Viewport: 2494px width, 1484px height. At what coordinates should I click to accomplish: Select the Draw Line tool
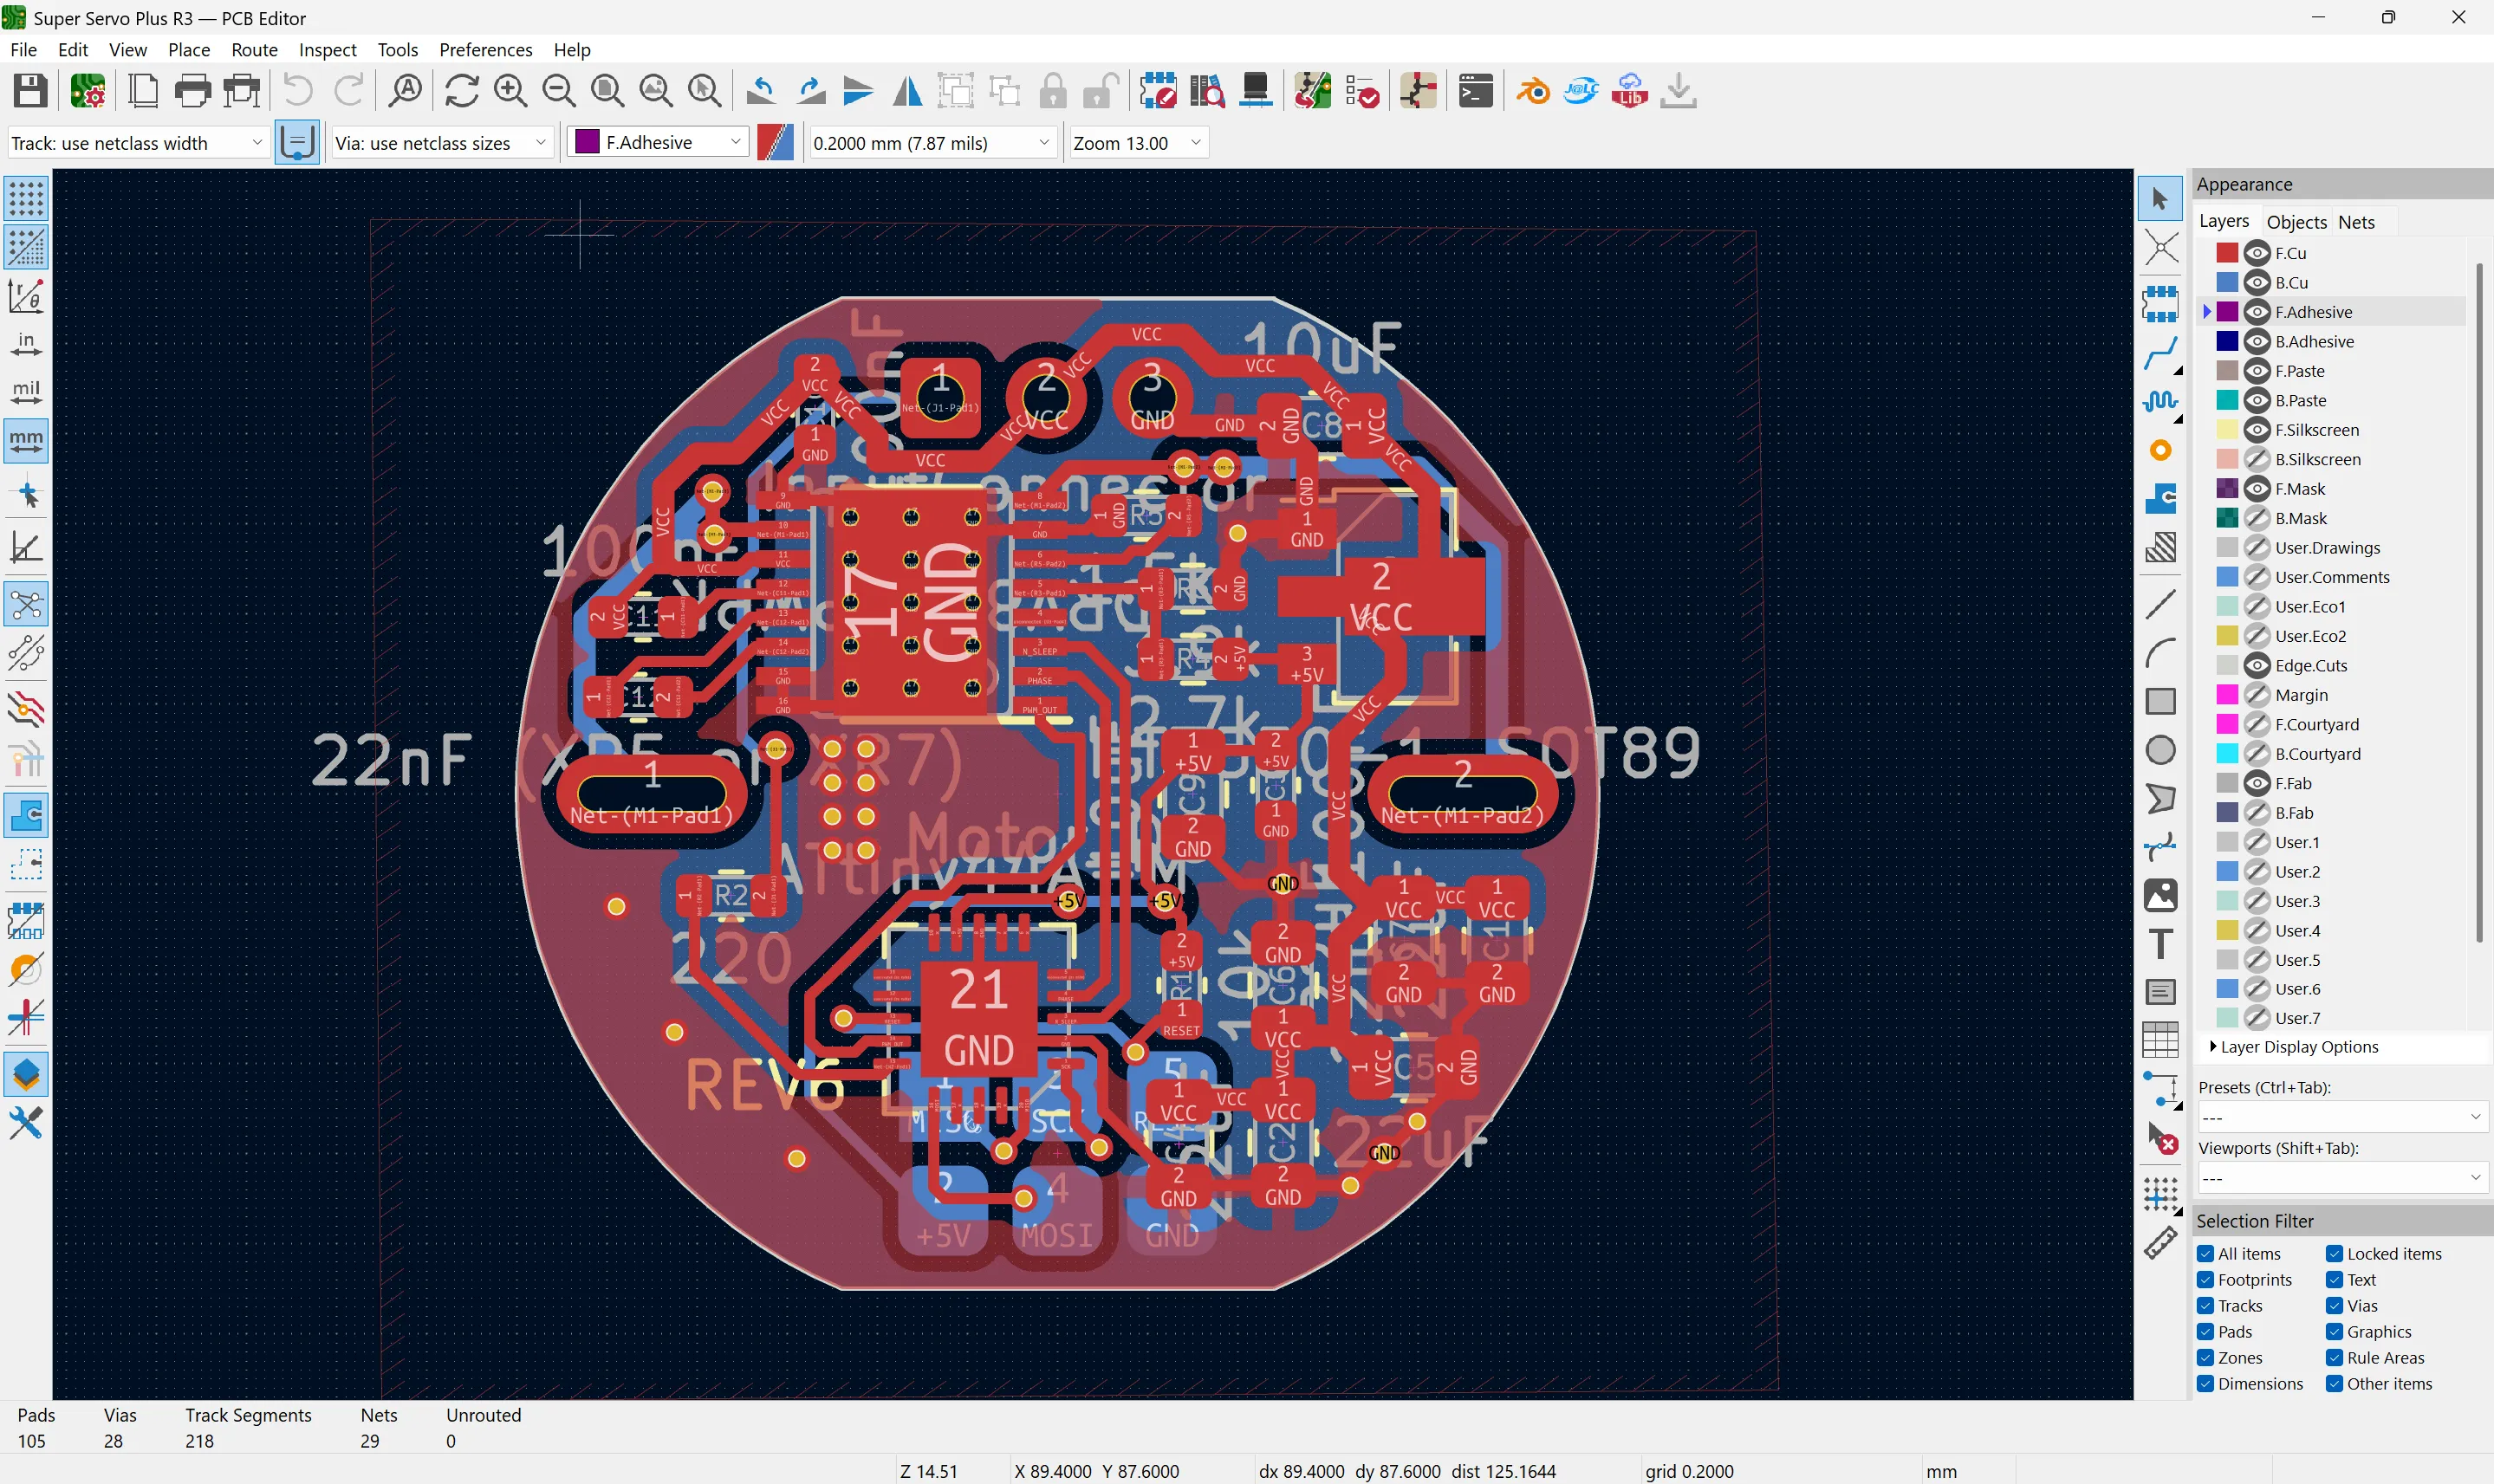tap(2160, 604)
